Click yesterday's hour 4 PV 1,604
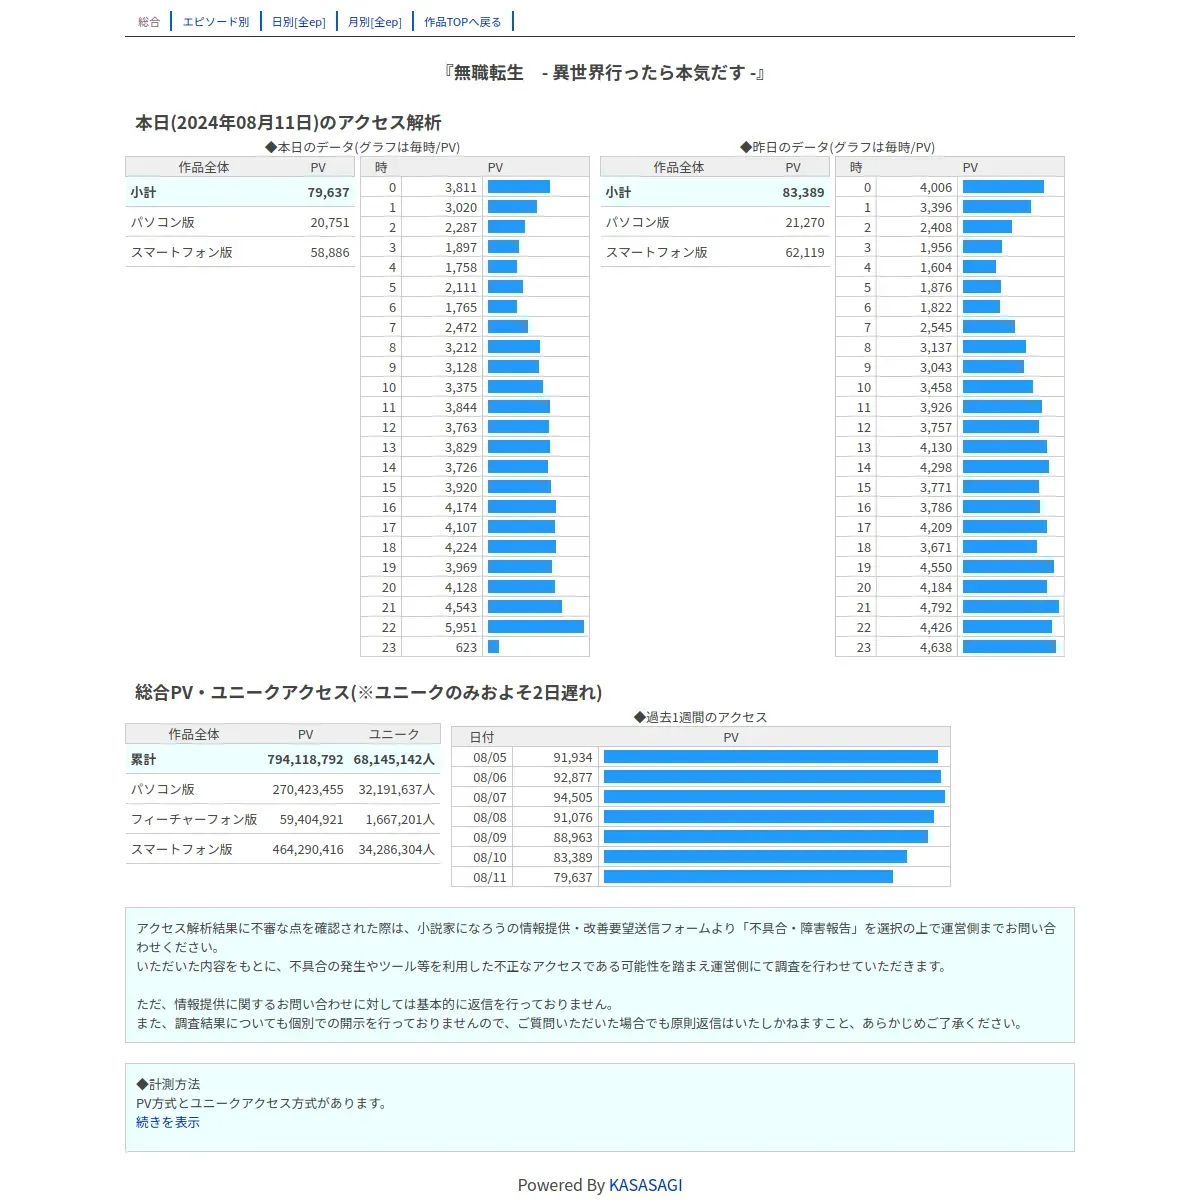Screen dimensions: 1200x1201 (936, 268)
